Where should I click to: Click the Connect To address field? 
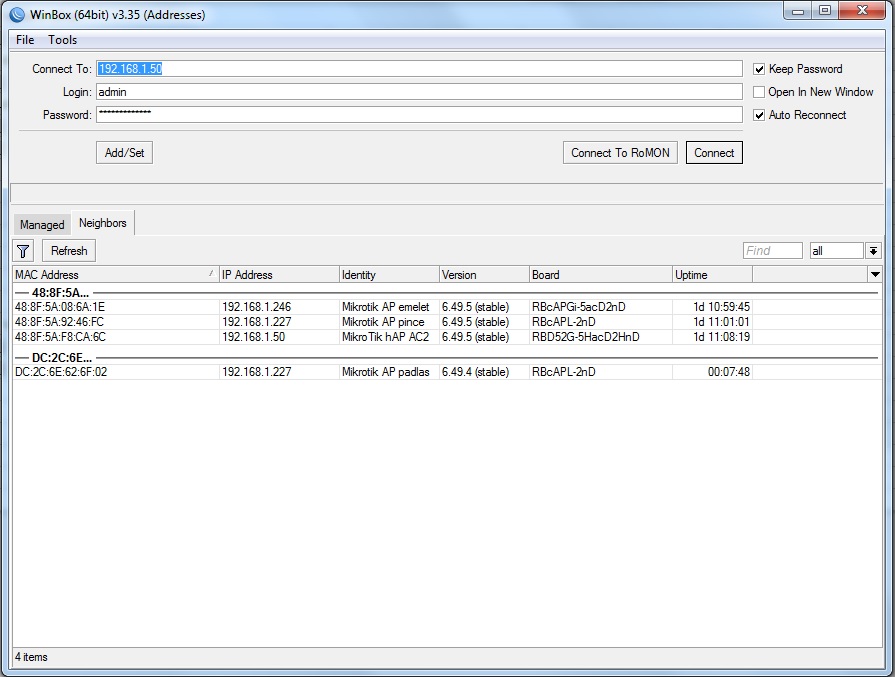(x=419, y=68)
